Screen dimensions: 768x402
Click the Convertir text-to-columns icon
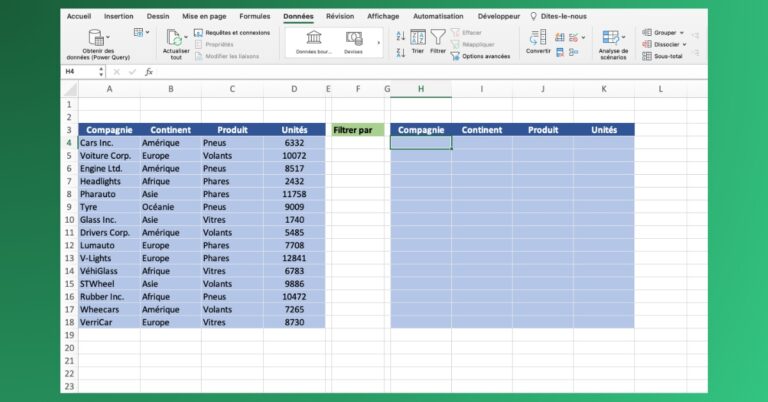coord(538,40)
